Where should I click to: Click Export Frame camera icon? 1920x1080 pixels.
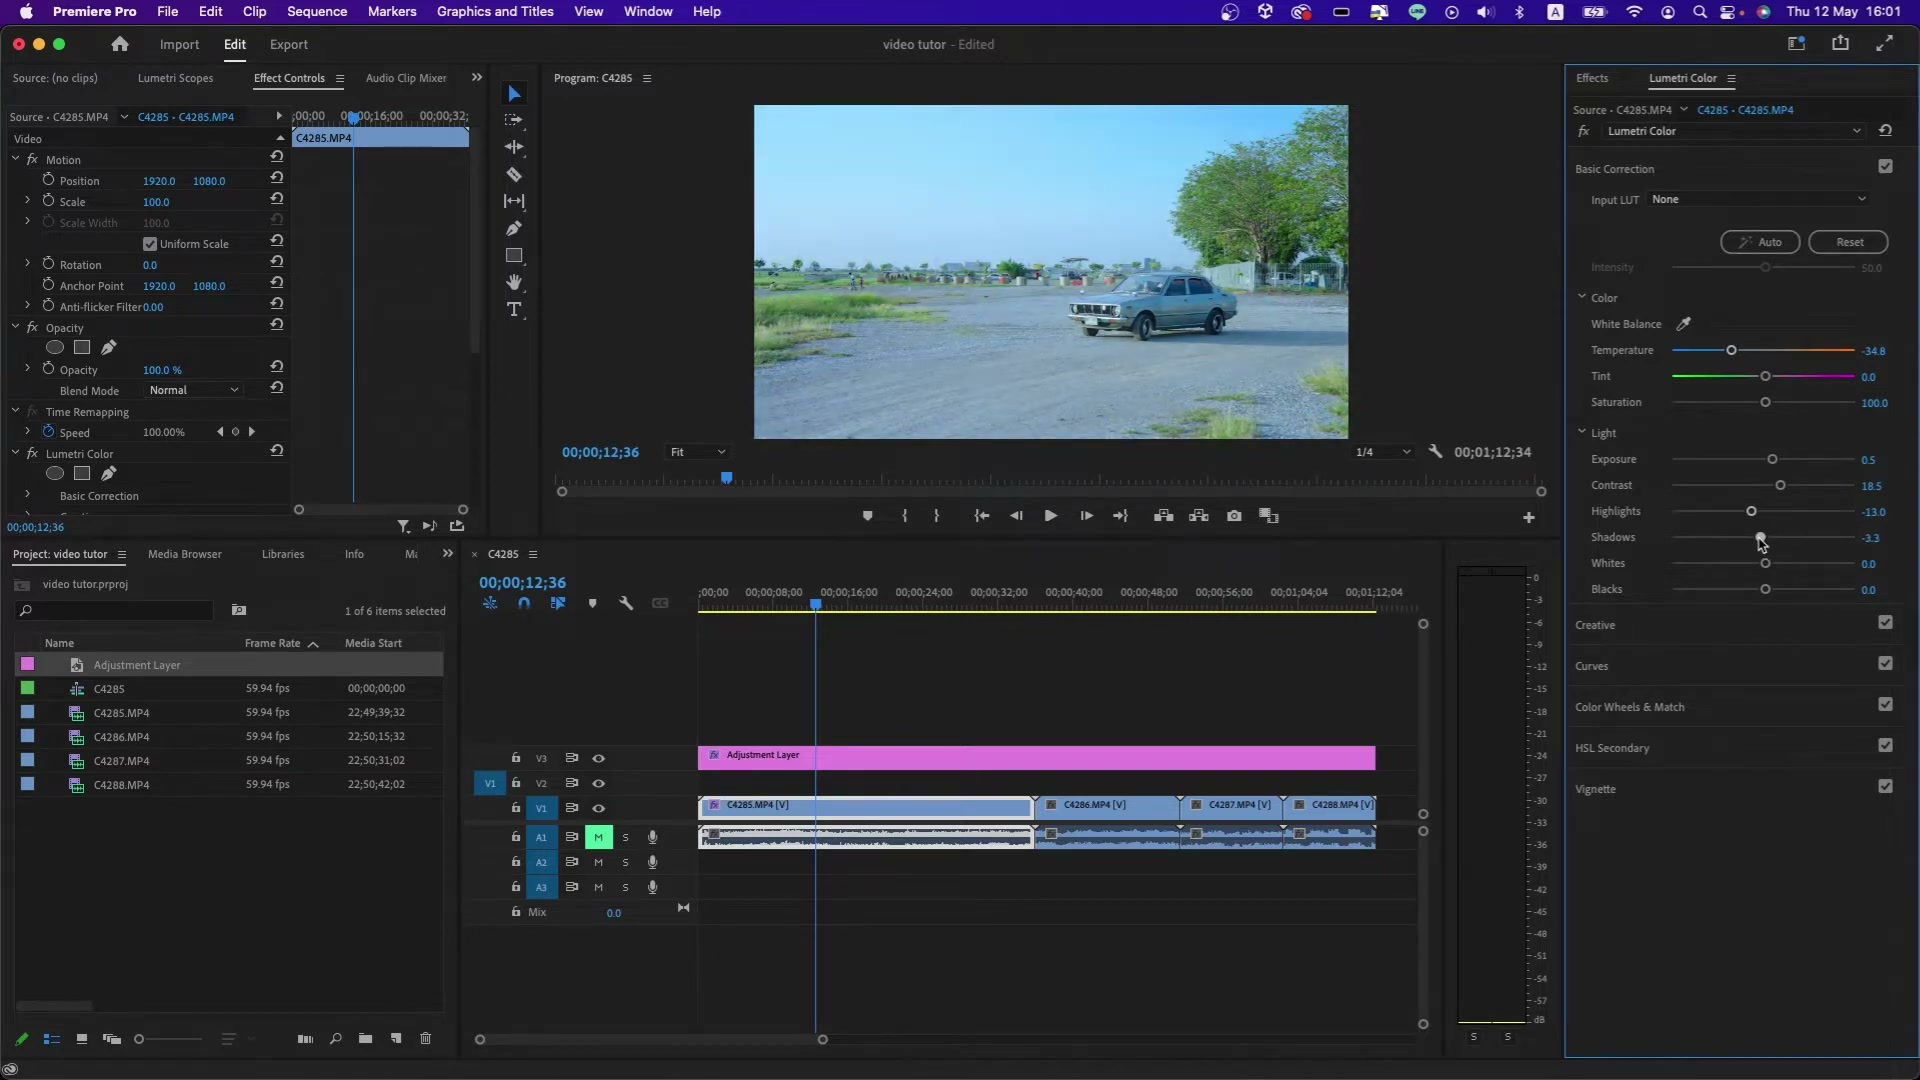(1234, 516)
